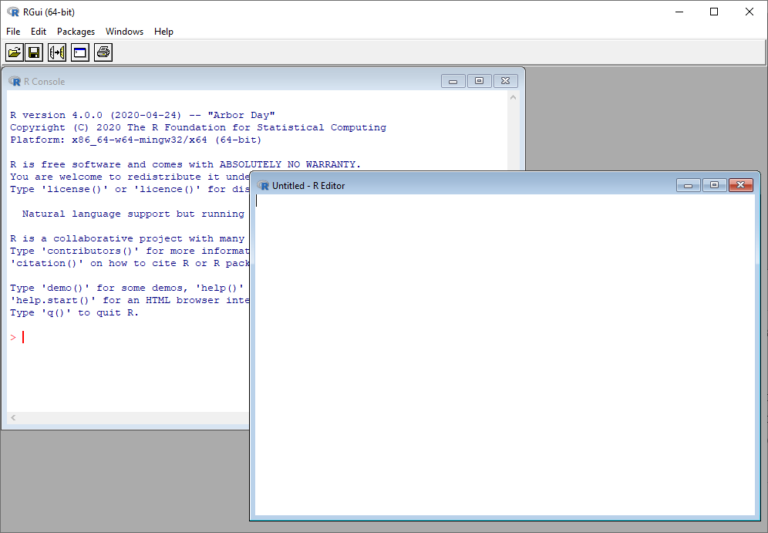Screen dimensions: 768x533
Task: Run line or selection from toolbar
Action: pyautogui.click(x=57, y=52)
